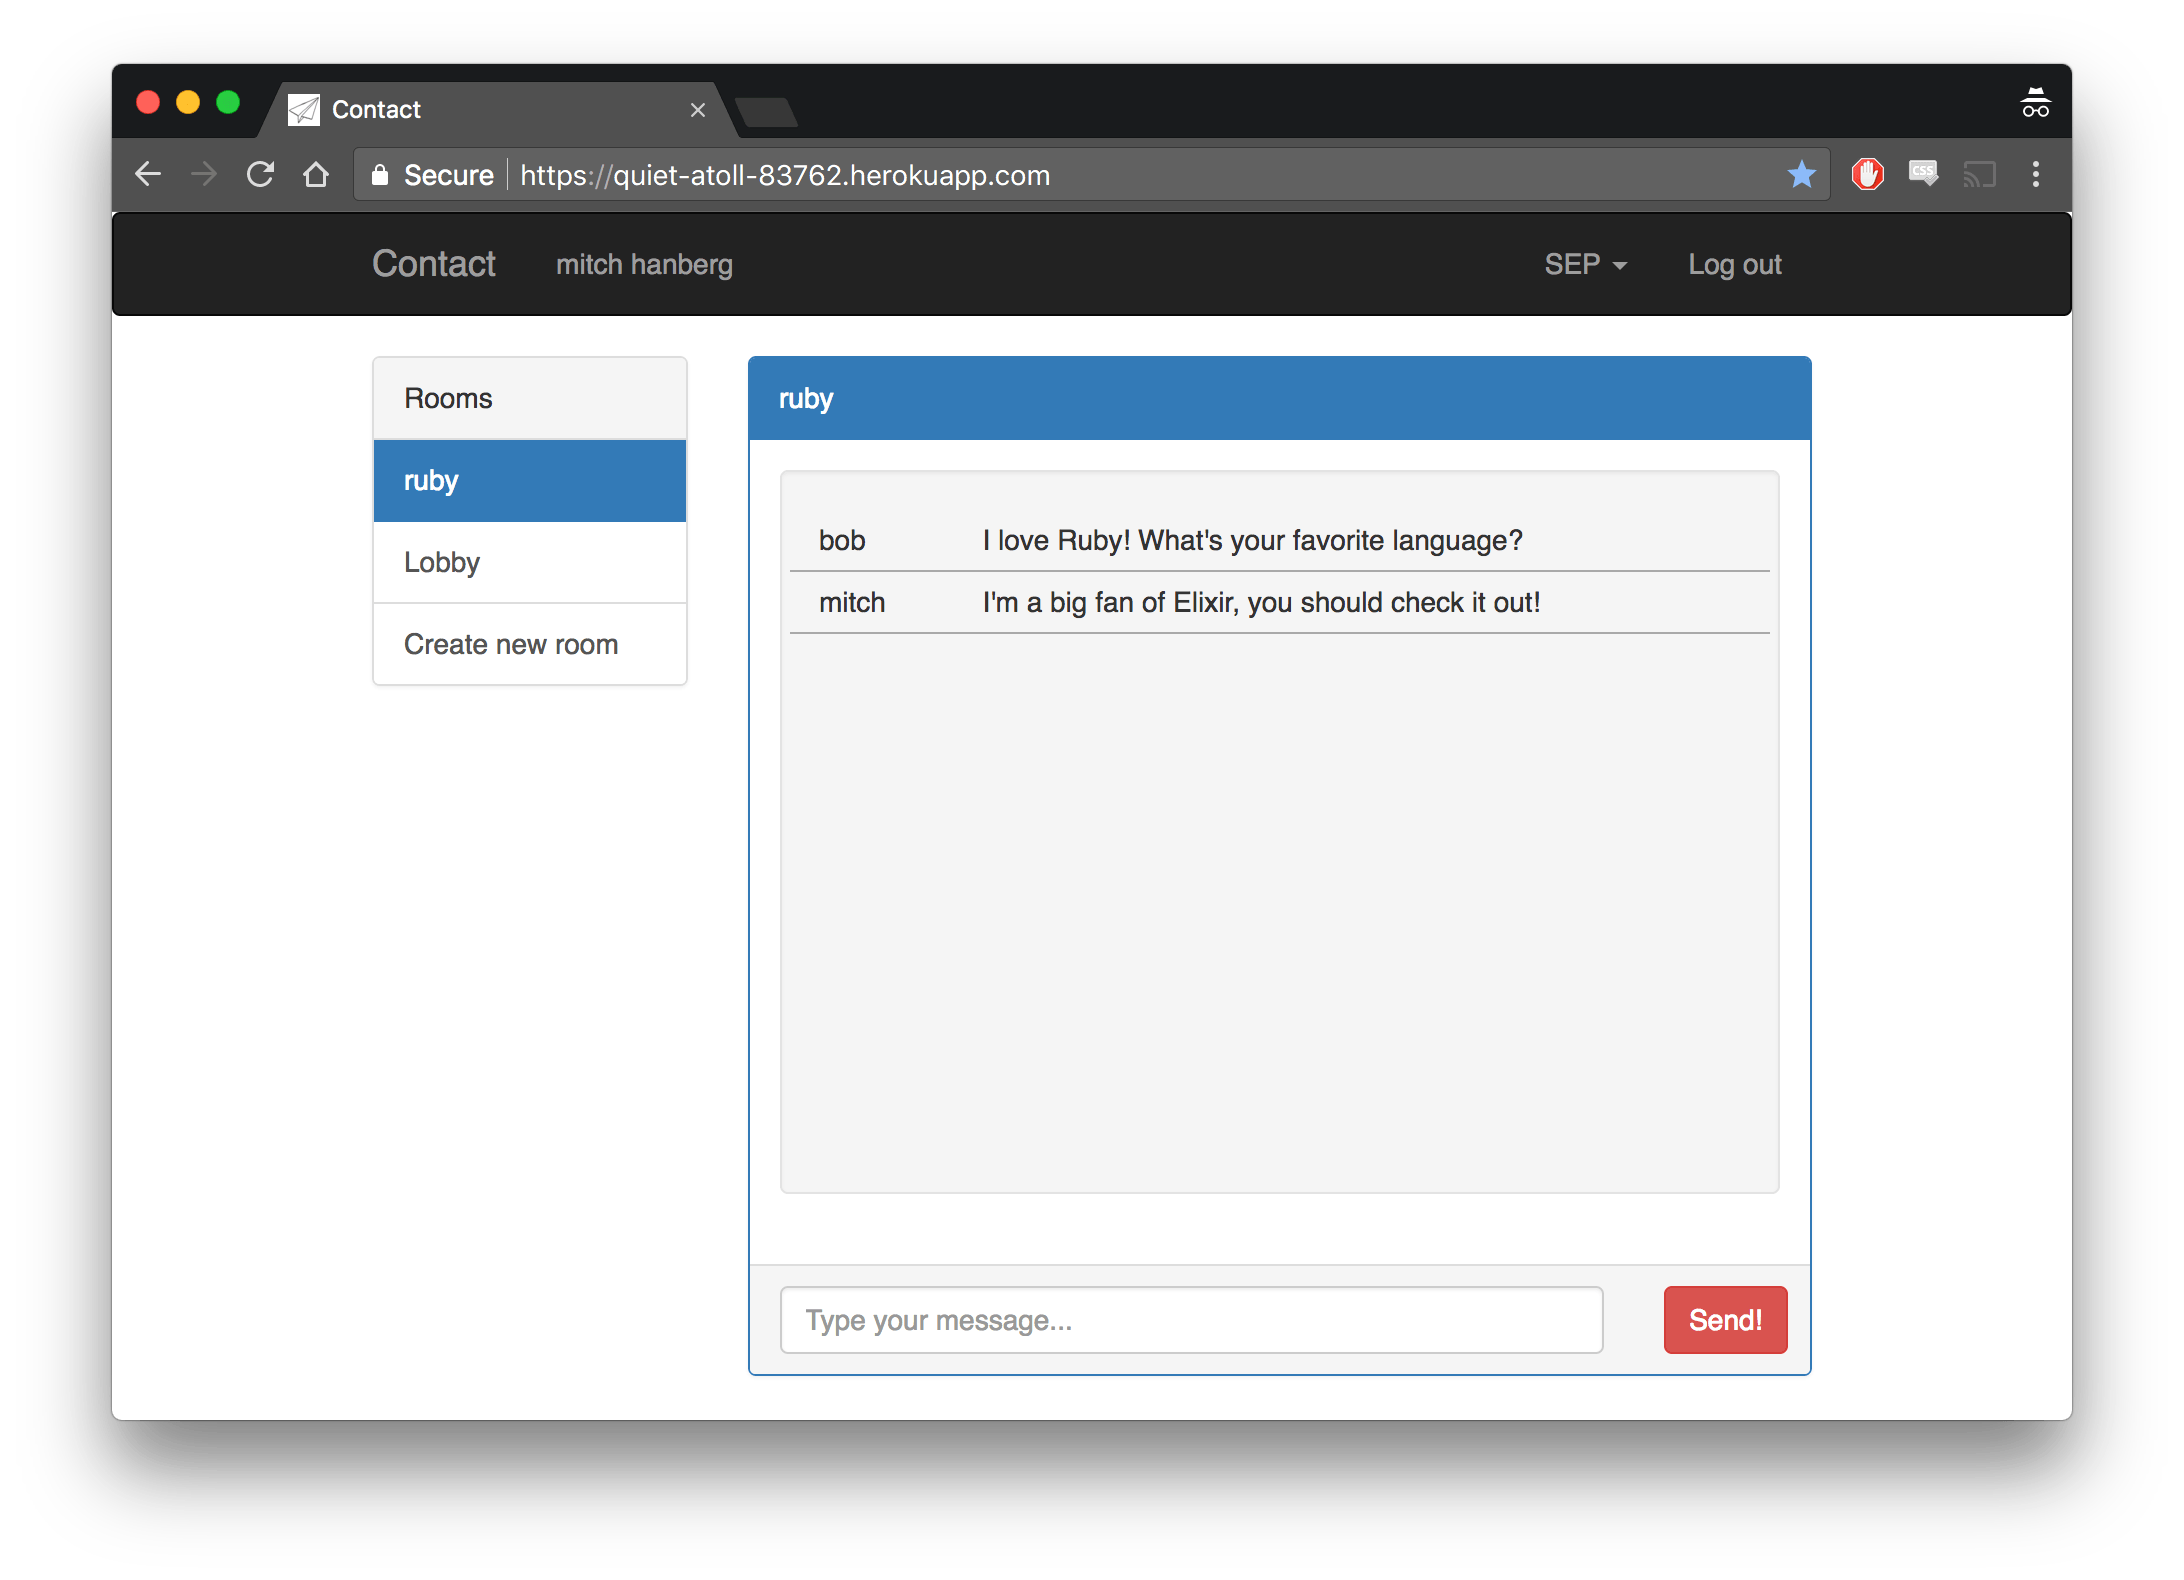Click the cast screen icon
Viewport: 2184px width, 1580px height.
[1979, 174]
